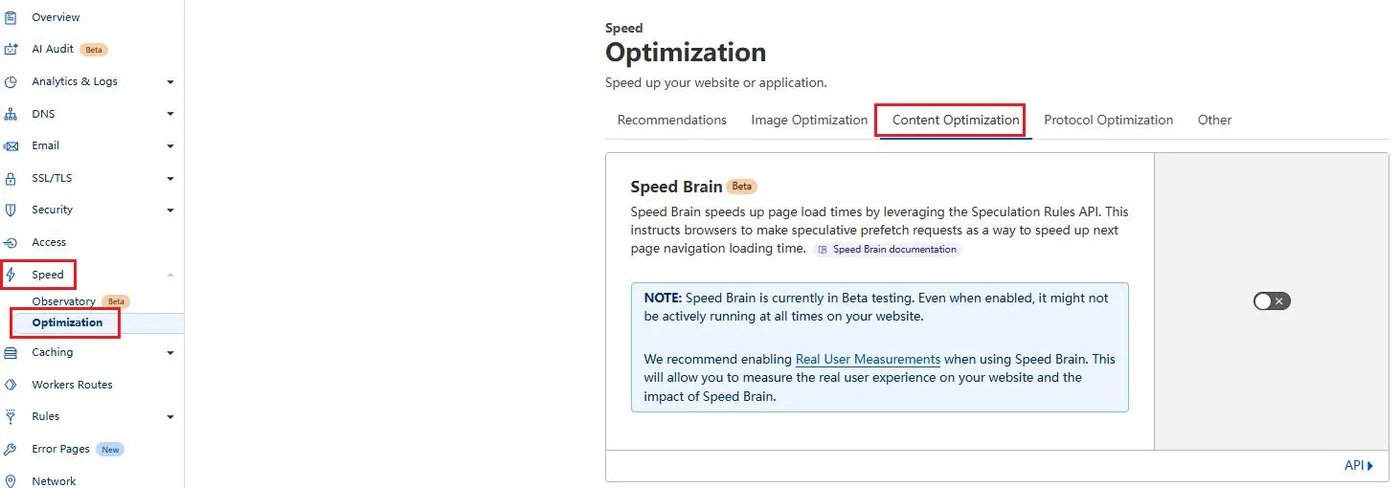
Task: Click the AI Audit robot icon
Action: (10, 49)
